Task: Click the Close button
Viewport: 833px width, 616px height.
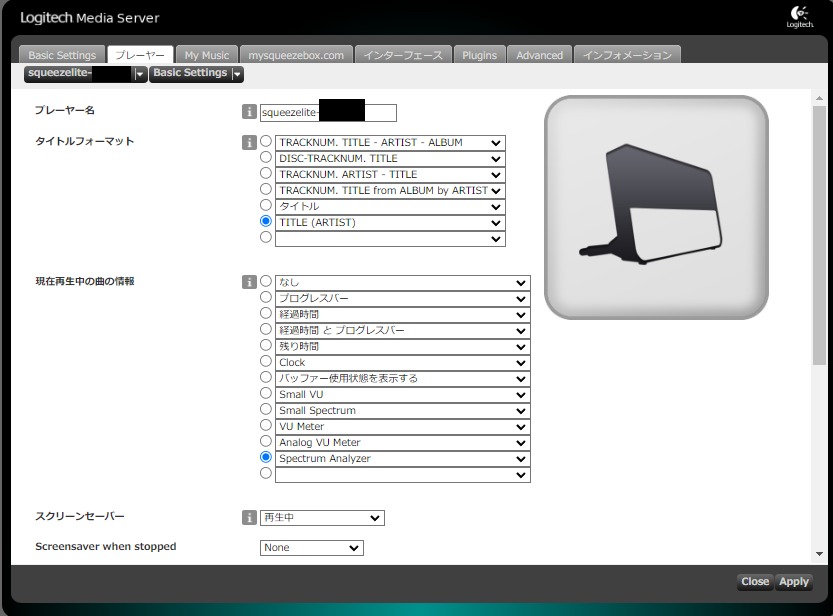Action: click(755, 582)
